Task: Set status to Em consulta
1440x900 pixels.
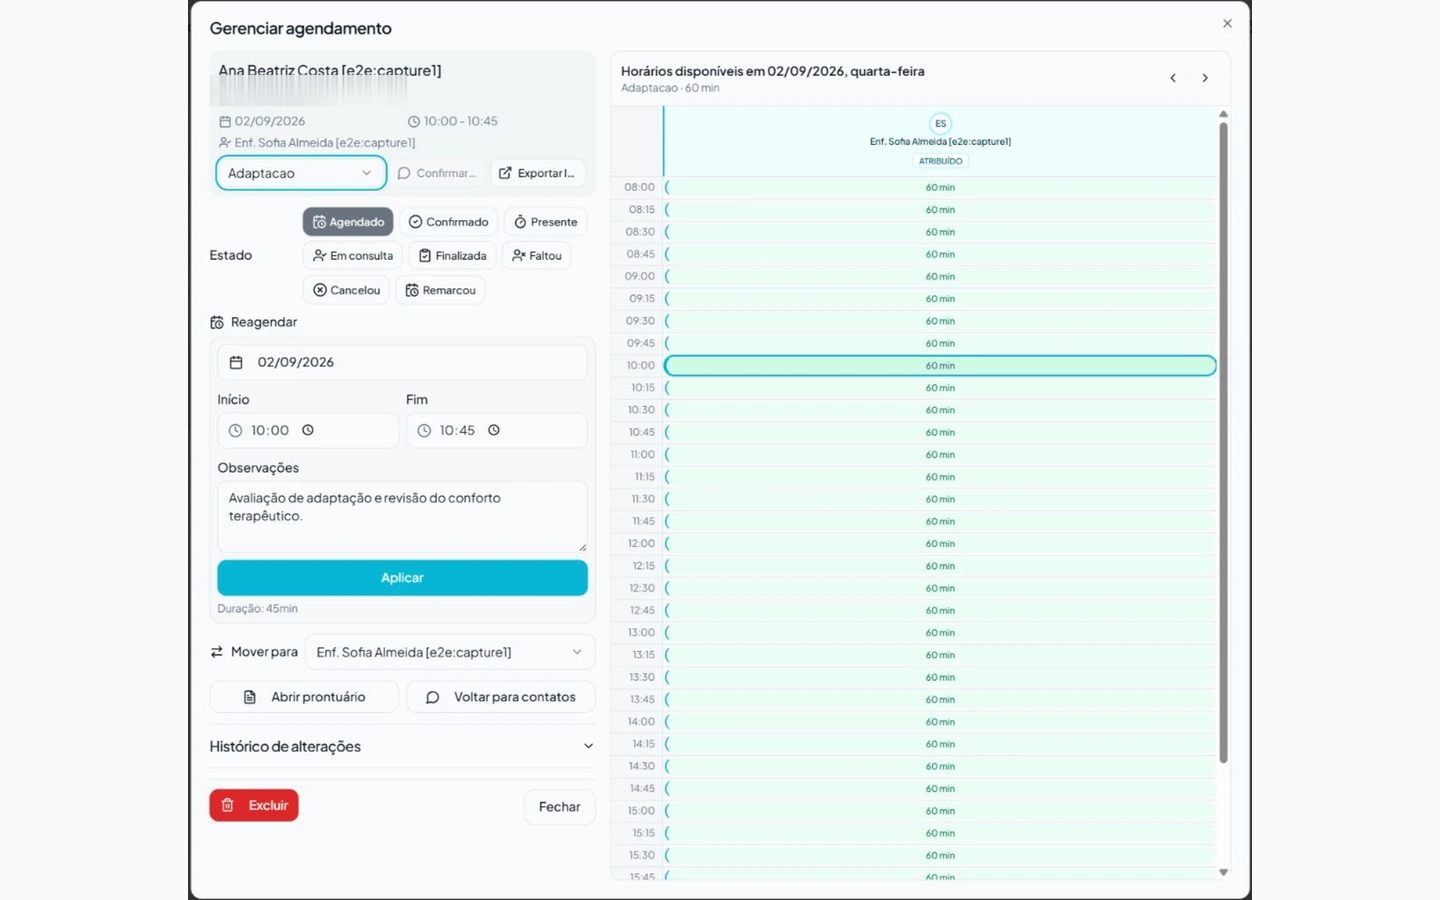Action: [353, 256]
